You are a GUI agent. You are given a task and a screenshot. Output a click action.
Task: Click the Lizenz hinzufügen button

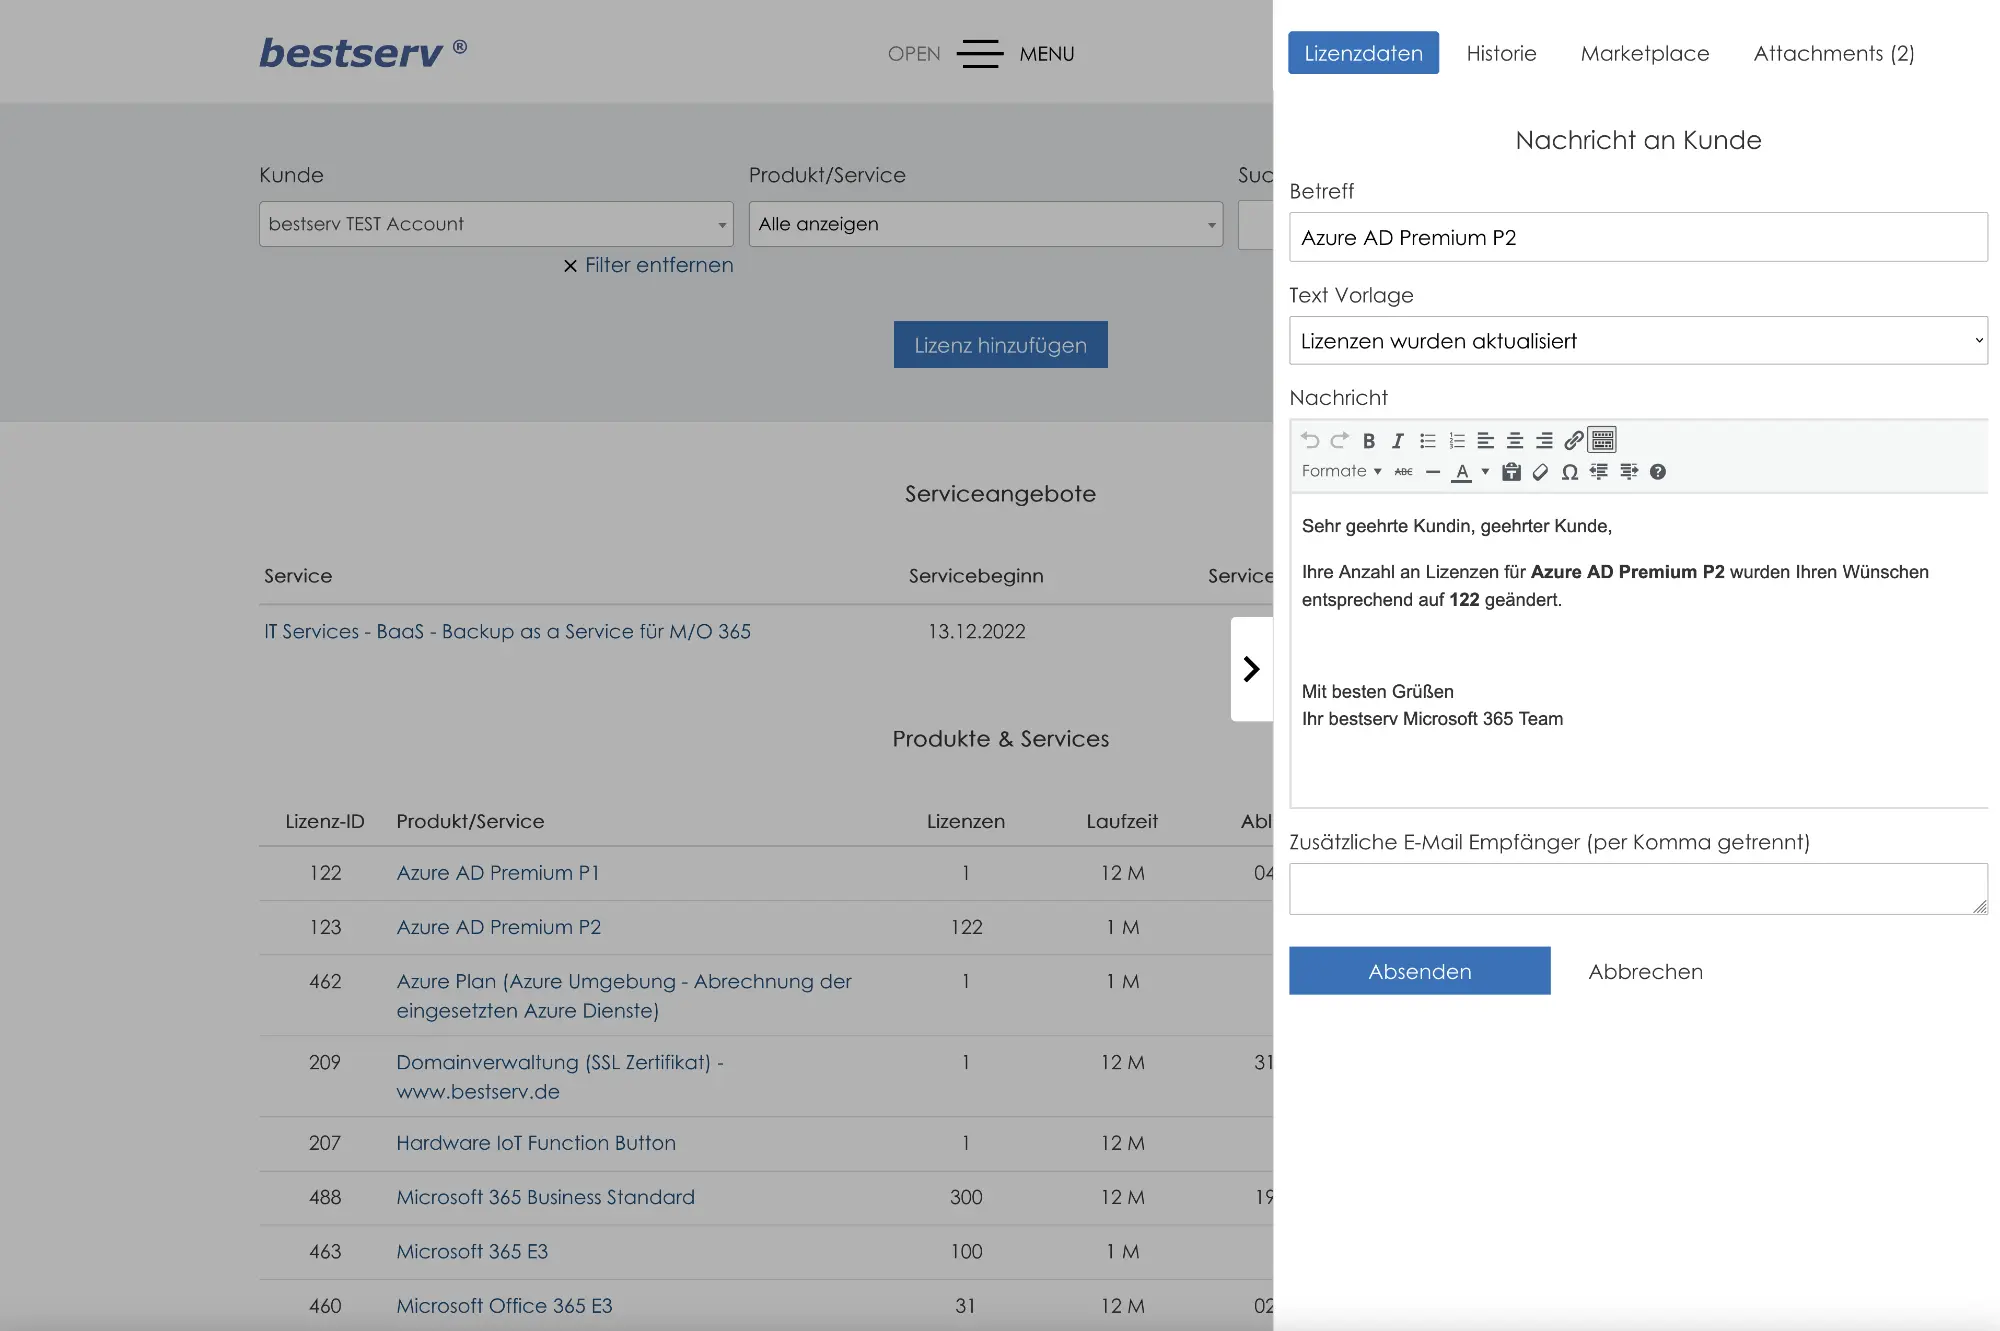click(x=1000, y=345)
